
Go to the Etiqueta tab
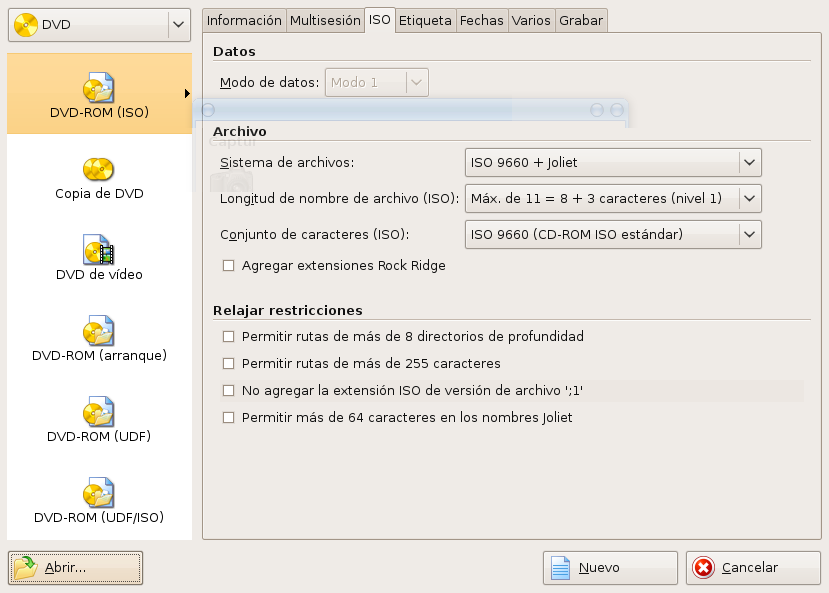click(x=425, y=20)
